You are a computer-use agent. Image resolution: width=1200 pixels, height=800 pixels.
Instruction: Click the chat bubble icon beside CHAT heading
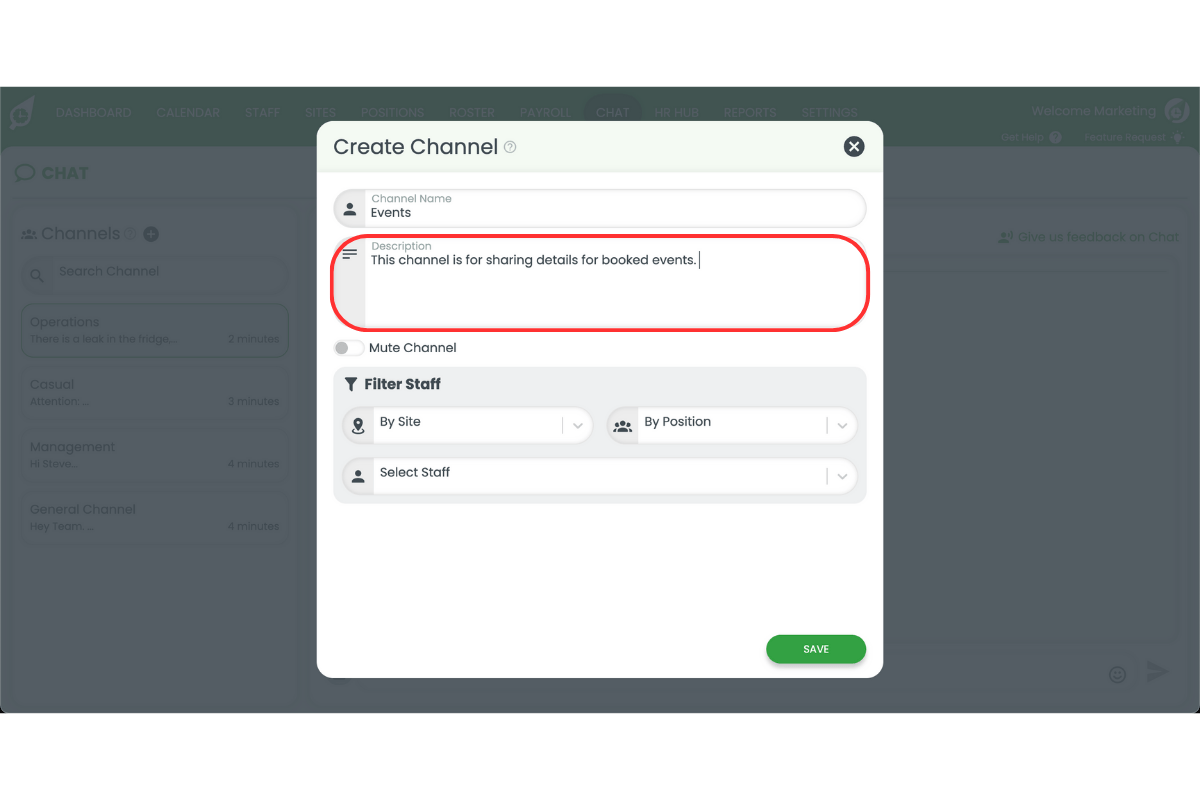click(x=25, y=172)
